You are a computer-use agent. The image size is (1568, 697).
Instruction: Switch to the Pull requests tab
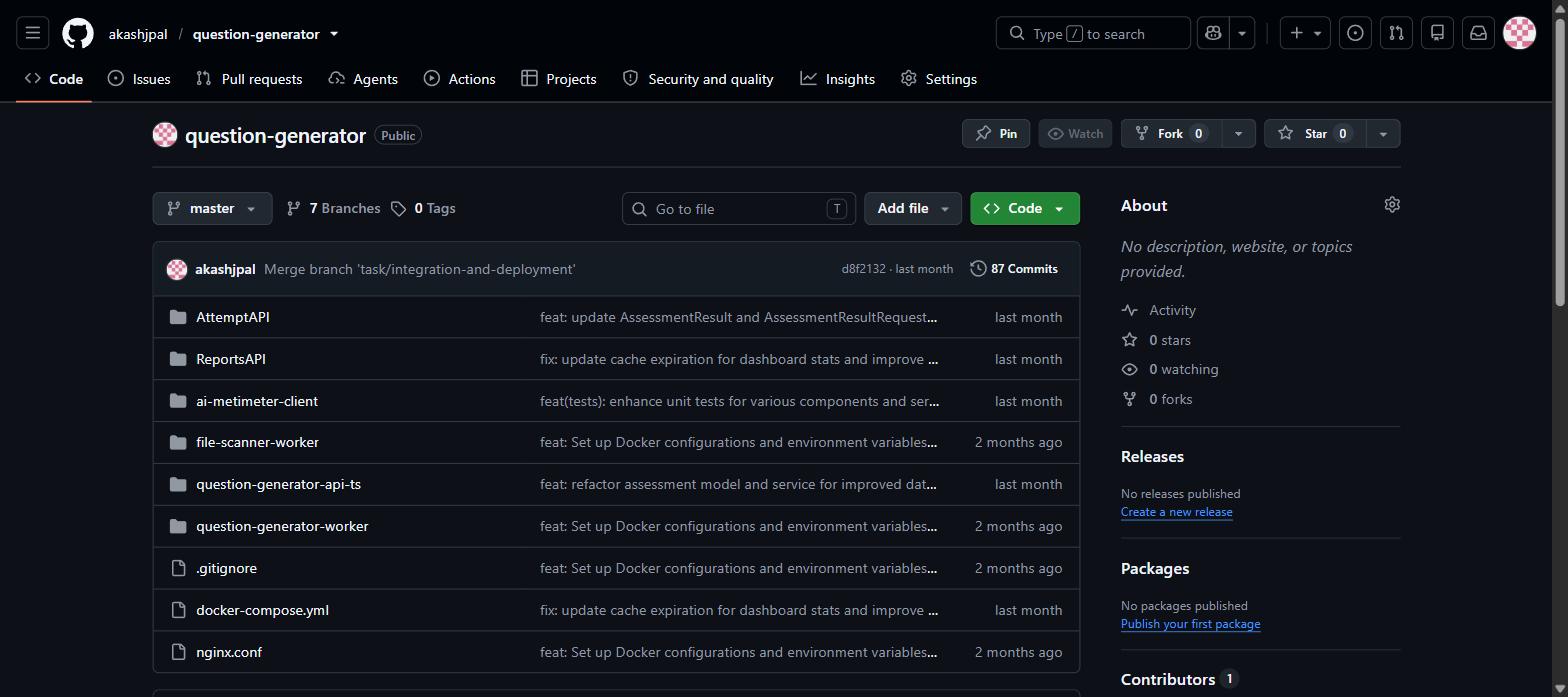pyautogui.click(x=249, y=79)
